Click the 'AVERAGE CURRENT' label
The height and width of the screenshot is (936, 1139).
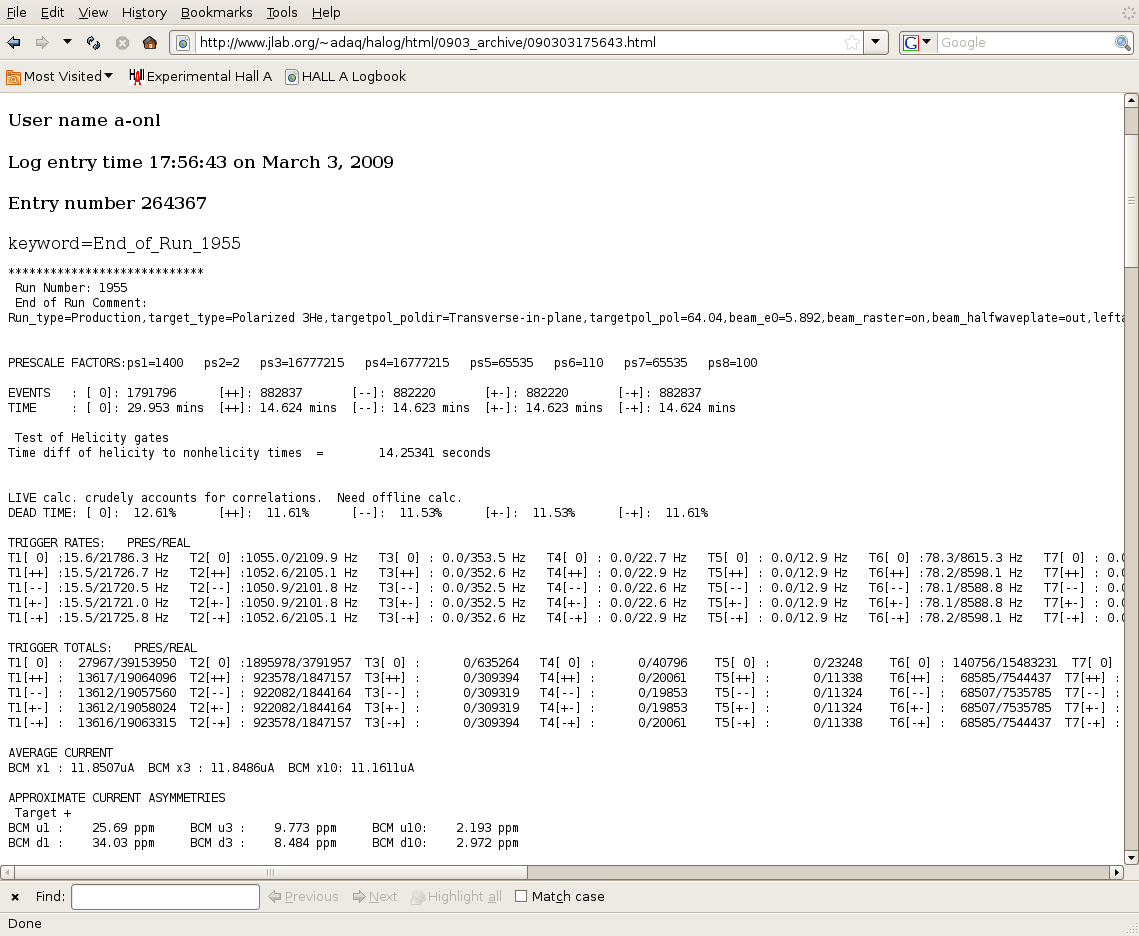pyautogui.click(x=60, y=752)
